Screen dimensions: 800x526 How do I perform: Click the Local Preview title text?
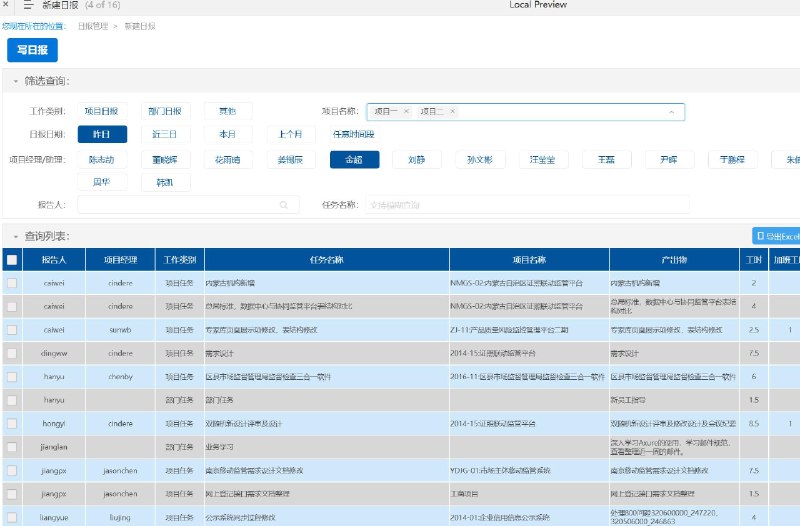pos(538,5)
